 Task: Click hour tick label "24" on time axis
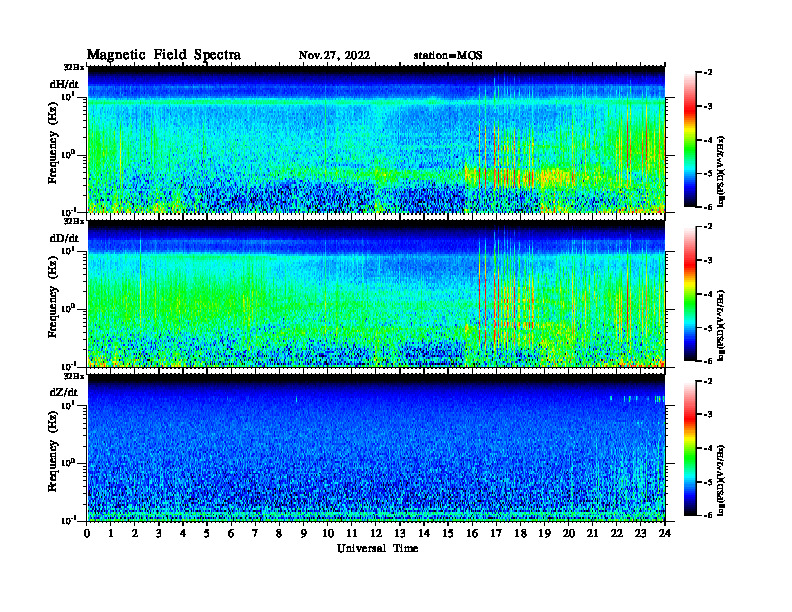point(665,534)
